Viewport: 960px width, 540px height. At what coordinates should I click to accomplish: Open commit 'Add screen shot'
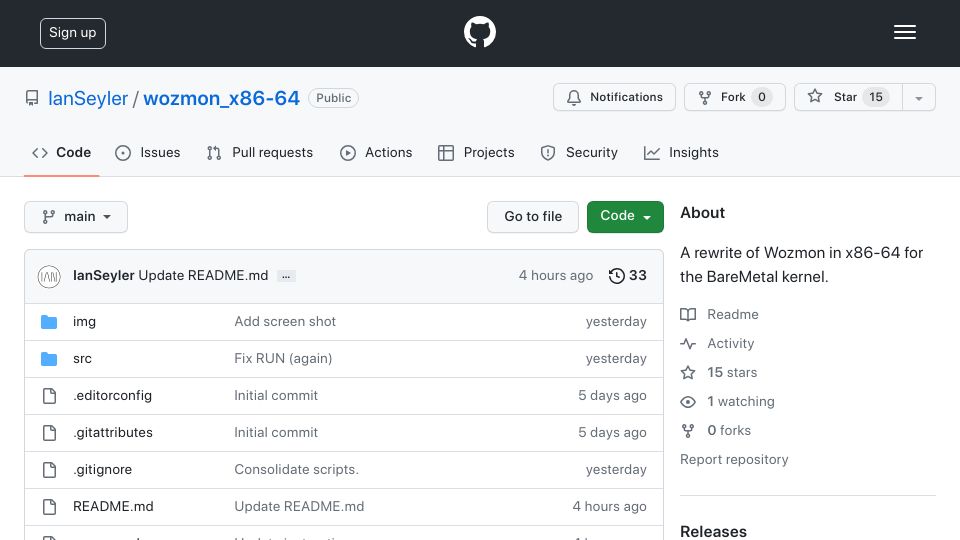click(x=285, y=321)
